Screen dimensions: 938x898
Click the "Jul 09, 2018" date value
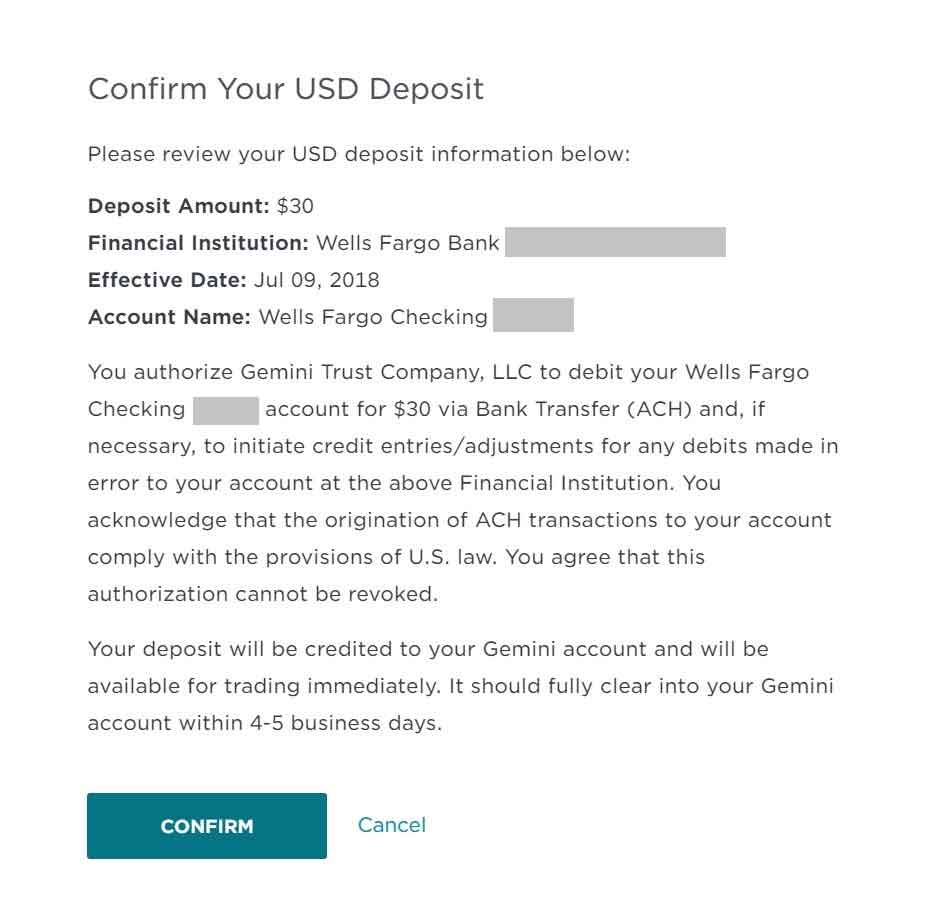point(316,280)
